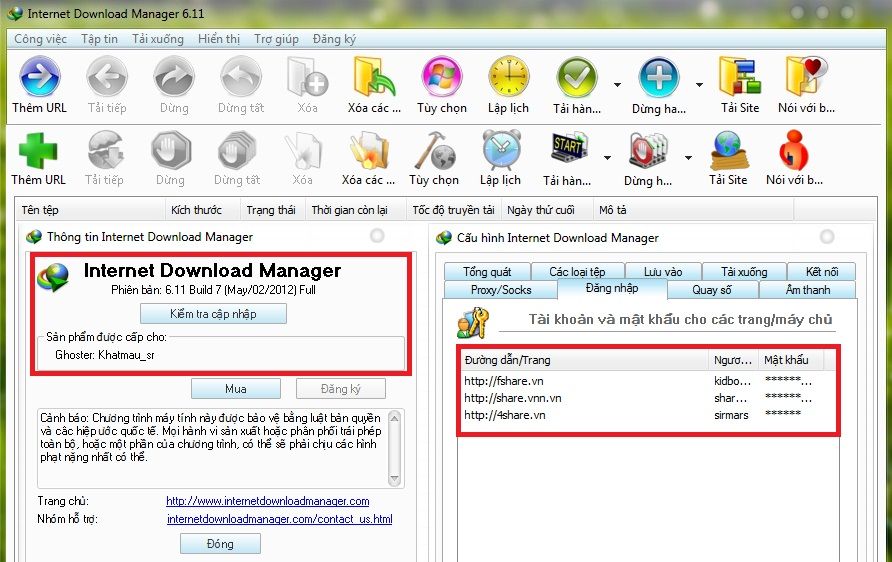This screenshot has width=892, height=562.
Task: Click scrollbar up arrow in the warning text box
Action: pyautogui.click(x=394, y=418)
